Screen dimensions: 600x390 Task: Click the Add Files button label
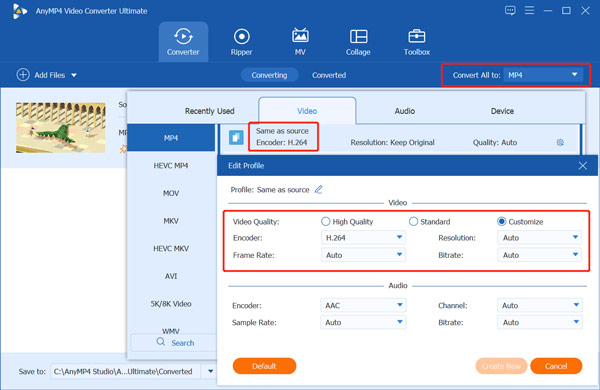click(50, 75)
